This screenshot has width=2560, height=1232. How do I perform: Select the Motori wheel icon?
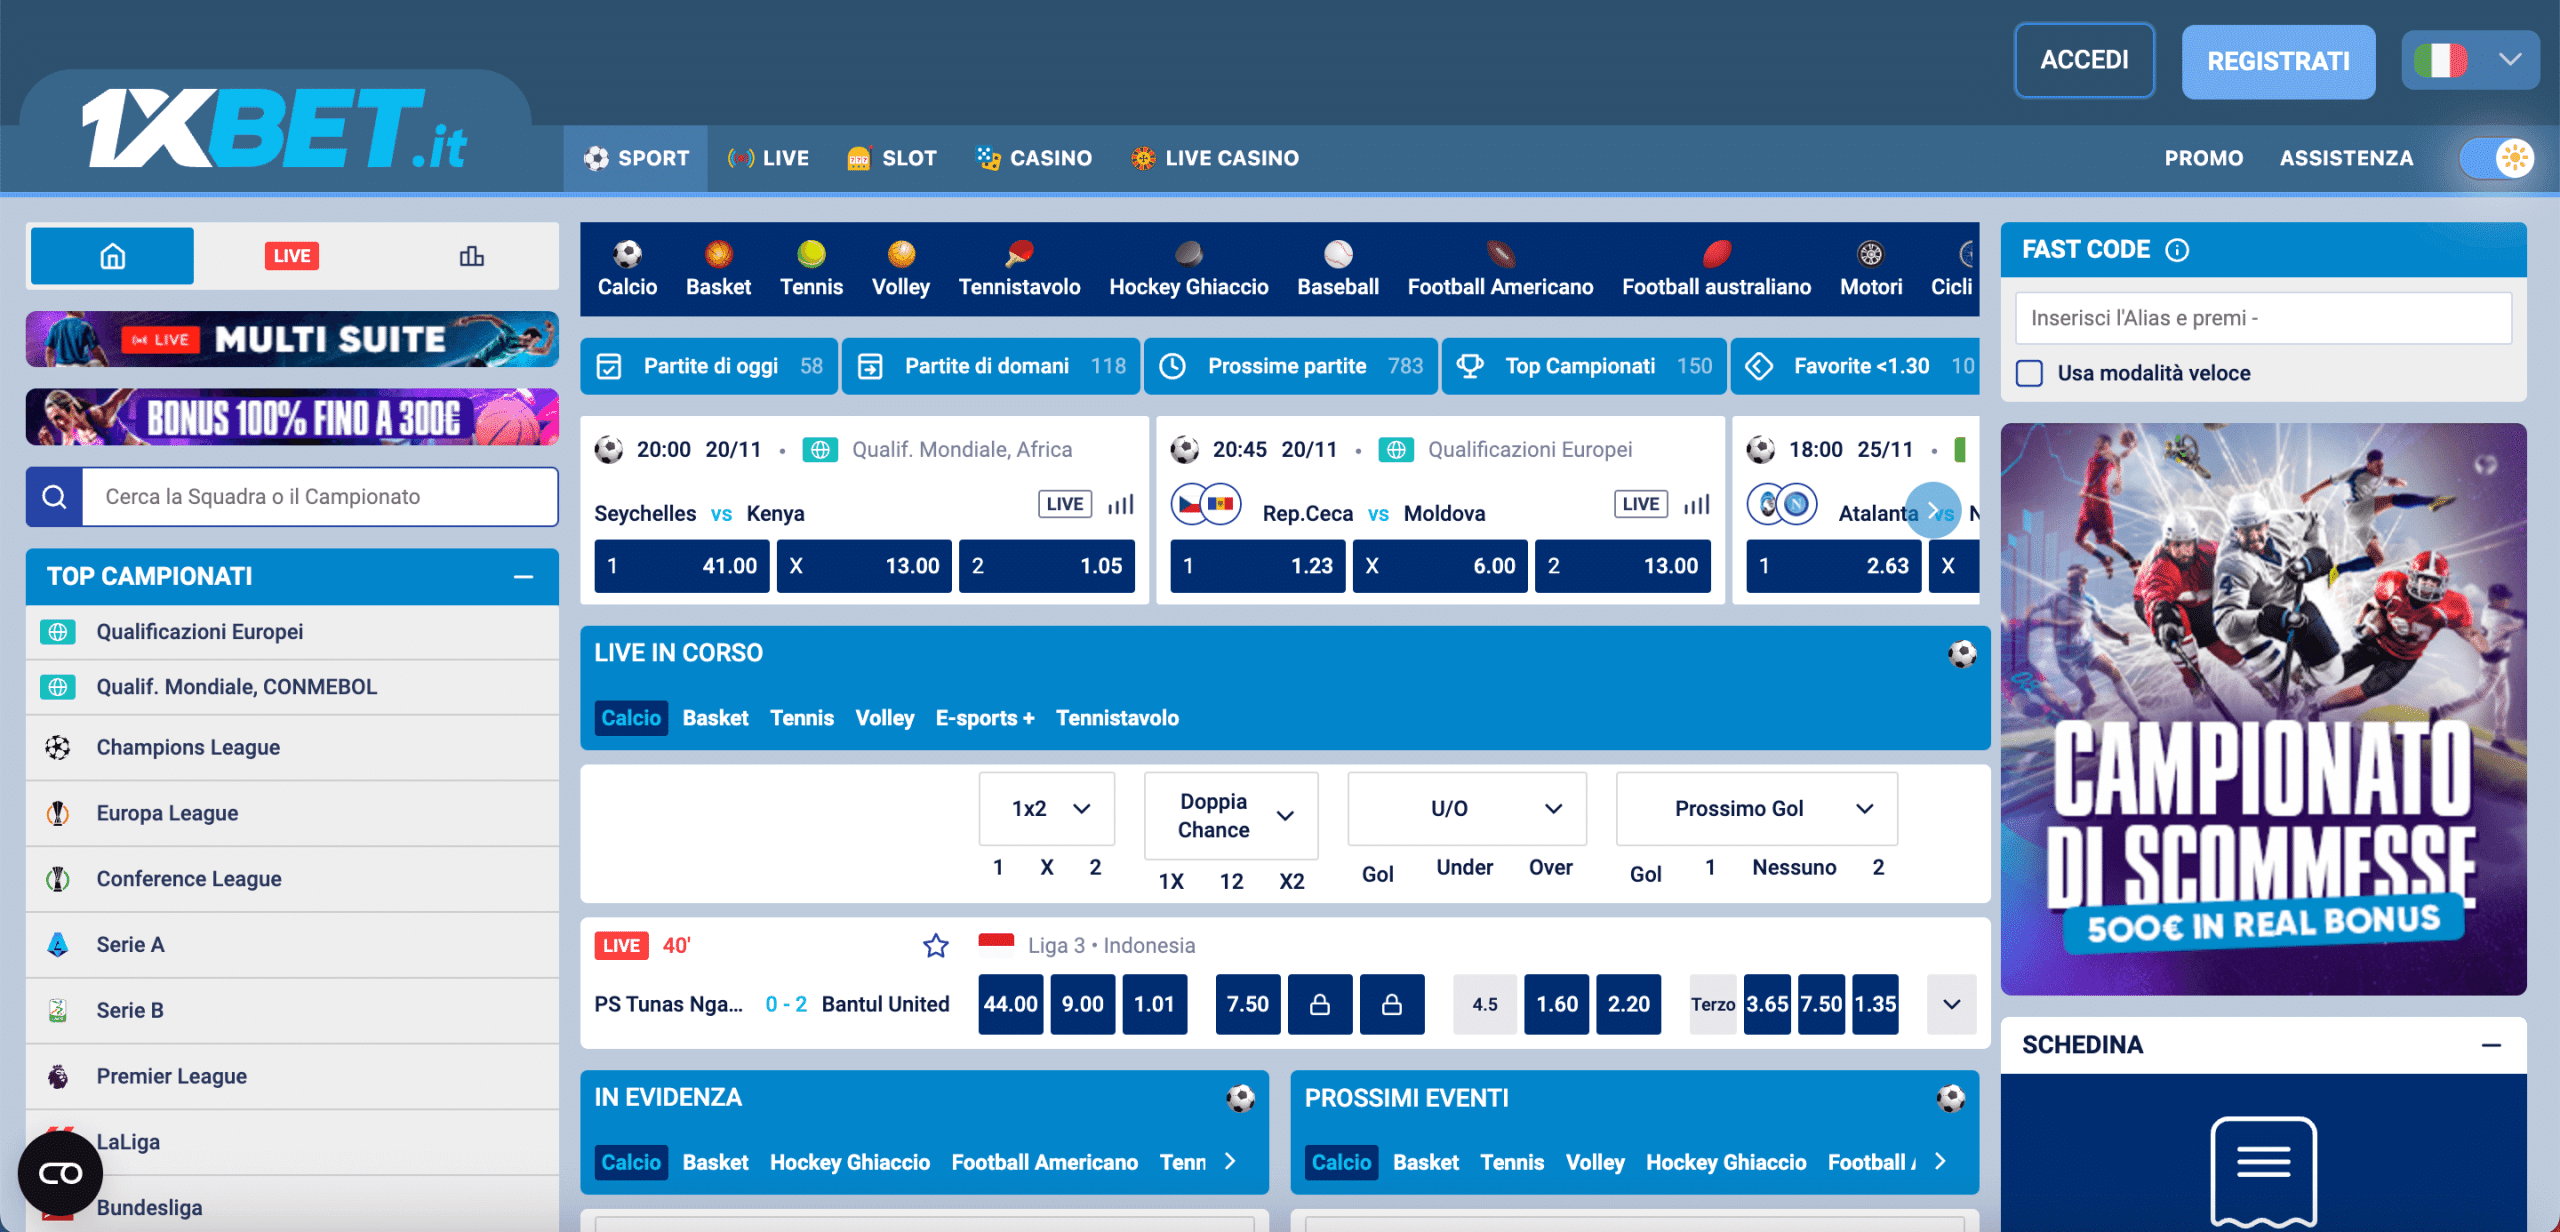1870,254
